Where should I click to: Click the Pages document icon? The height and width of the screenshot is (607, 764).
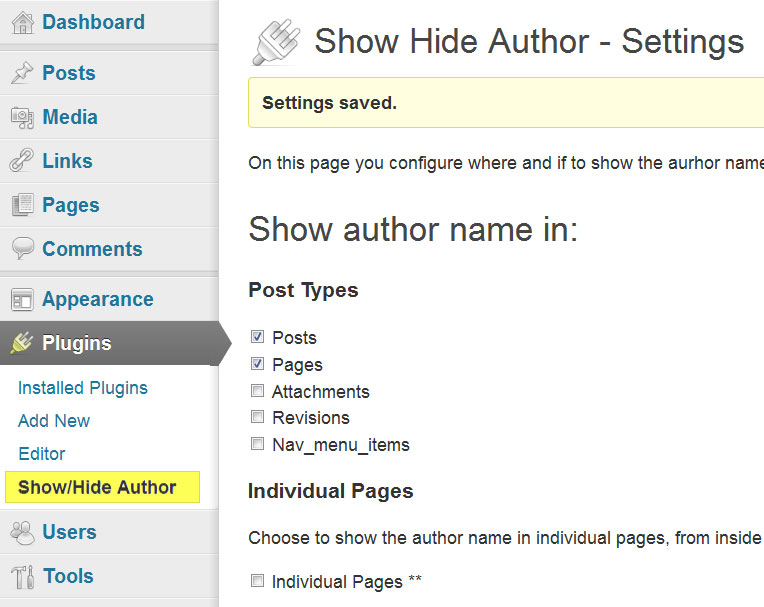coord(22,205)
